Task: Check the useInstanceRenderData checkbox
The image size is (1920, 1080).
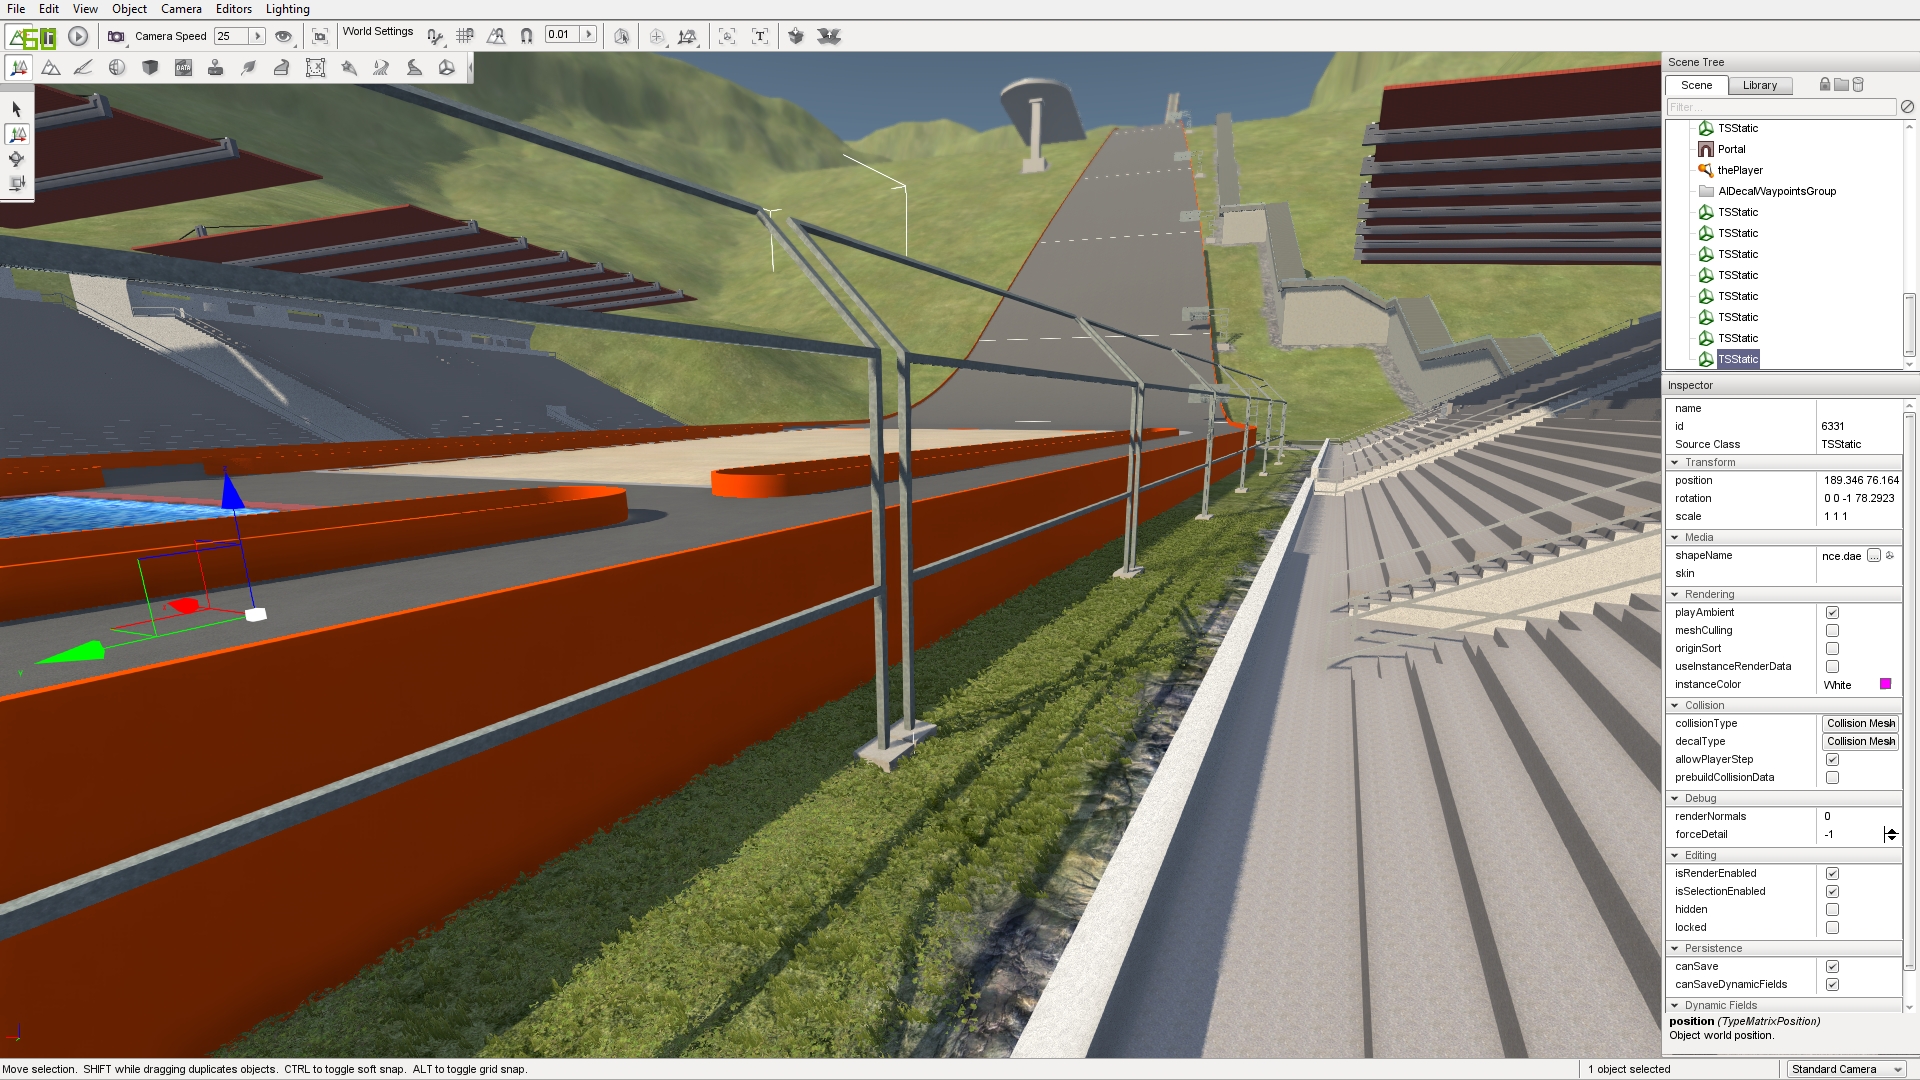Action: tap(1832, 667)
